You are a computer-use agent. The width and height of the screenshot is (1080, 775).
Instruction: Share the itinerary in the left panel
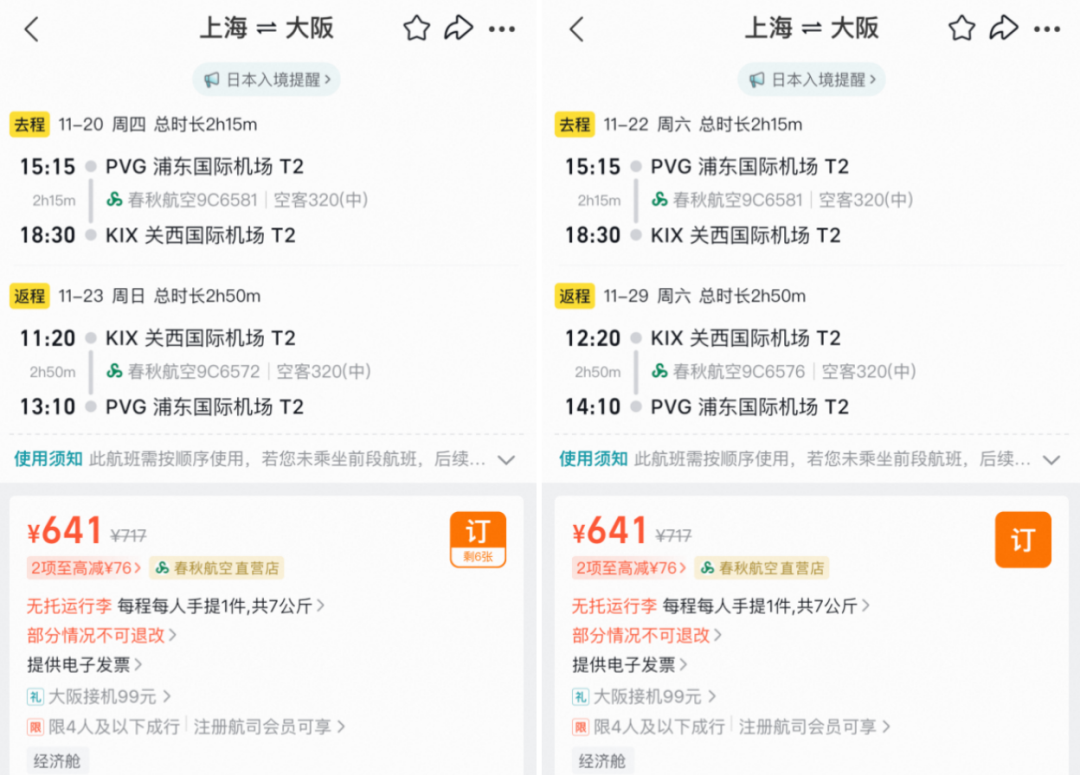pos(459,28)
